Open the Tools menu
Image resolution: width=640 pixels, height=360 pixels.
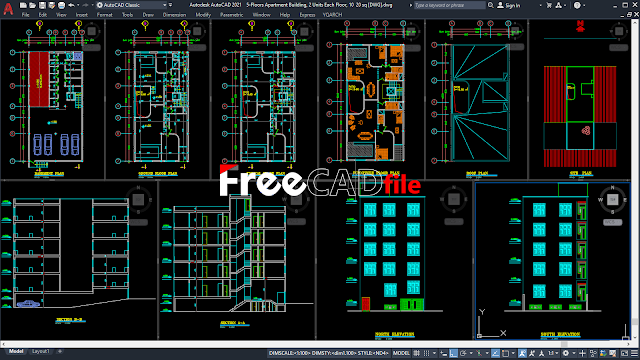127,15
